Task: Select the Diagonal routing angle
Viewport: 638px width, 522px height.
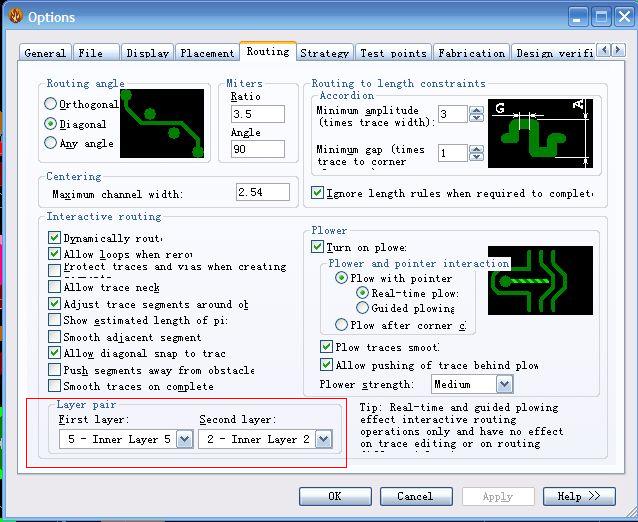Action: (x=50, y=124)
